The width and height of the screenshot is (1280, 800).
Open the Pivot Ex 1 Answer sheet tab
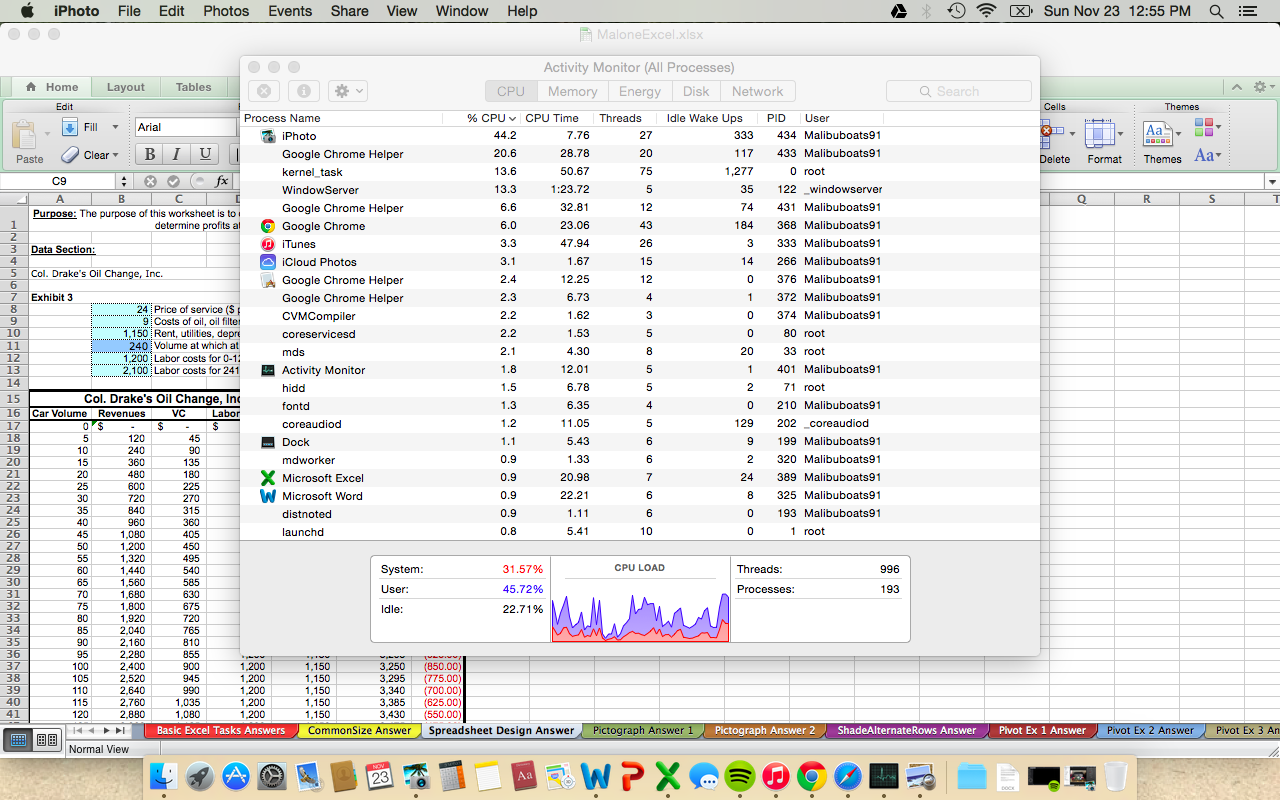click(1042, 730)
